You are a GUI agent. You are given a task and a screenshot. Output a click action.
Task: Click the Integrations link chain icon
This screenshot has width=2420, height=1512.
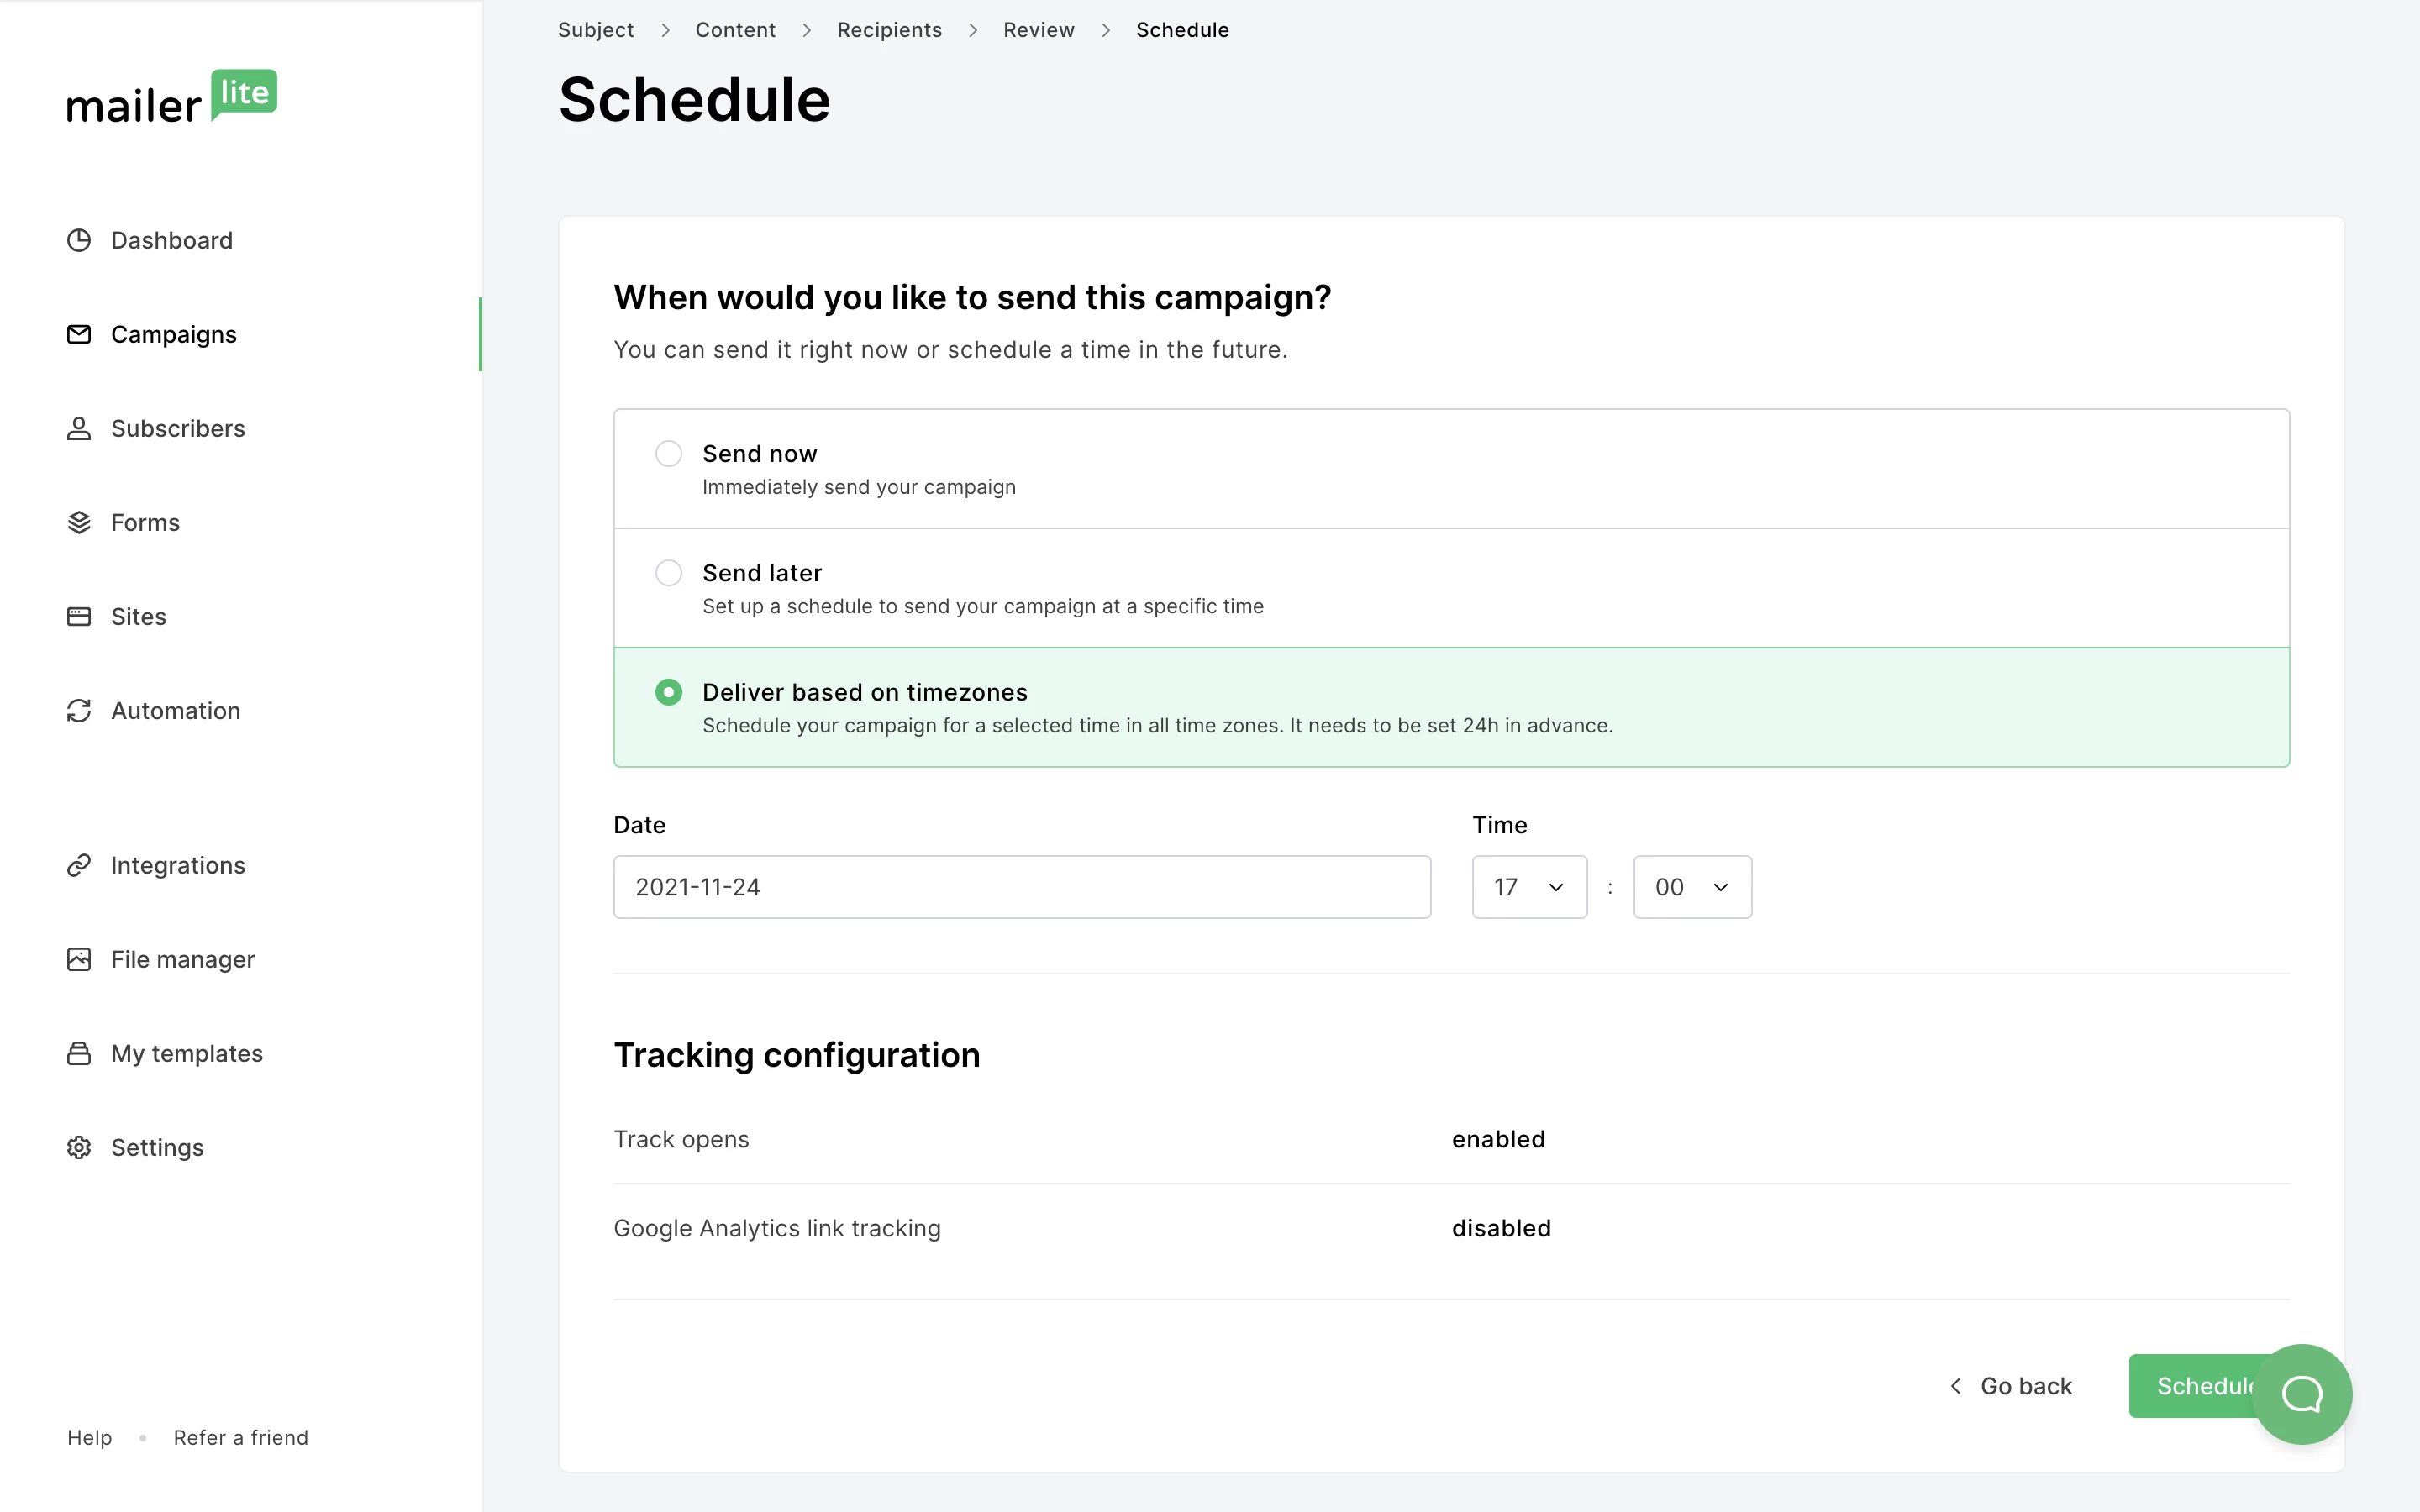click(79, 865)
